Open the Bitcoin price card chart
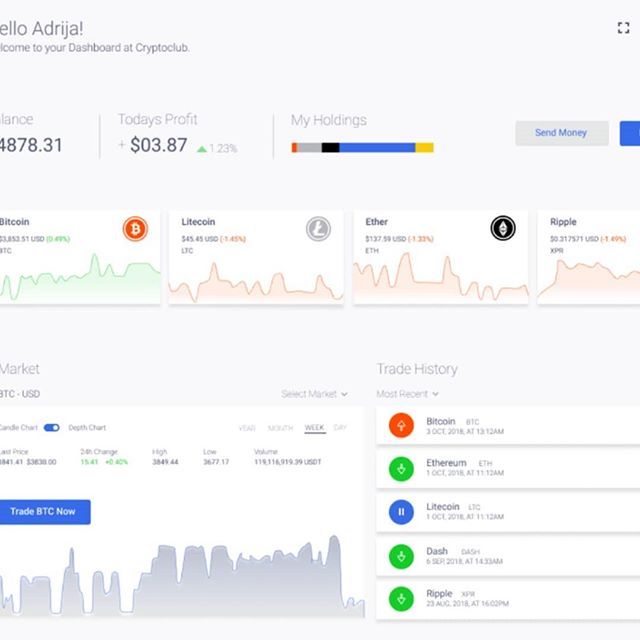Screen dimensions: 640x640 80,278
